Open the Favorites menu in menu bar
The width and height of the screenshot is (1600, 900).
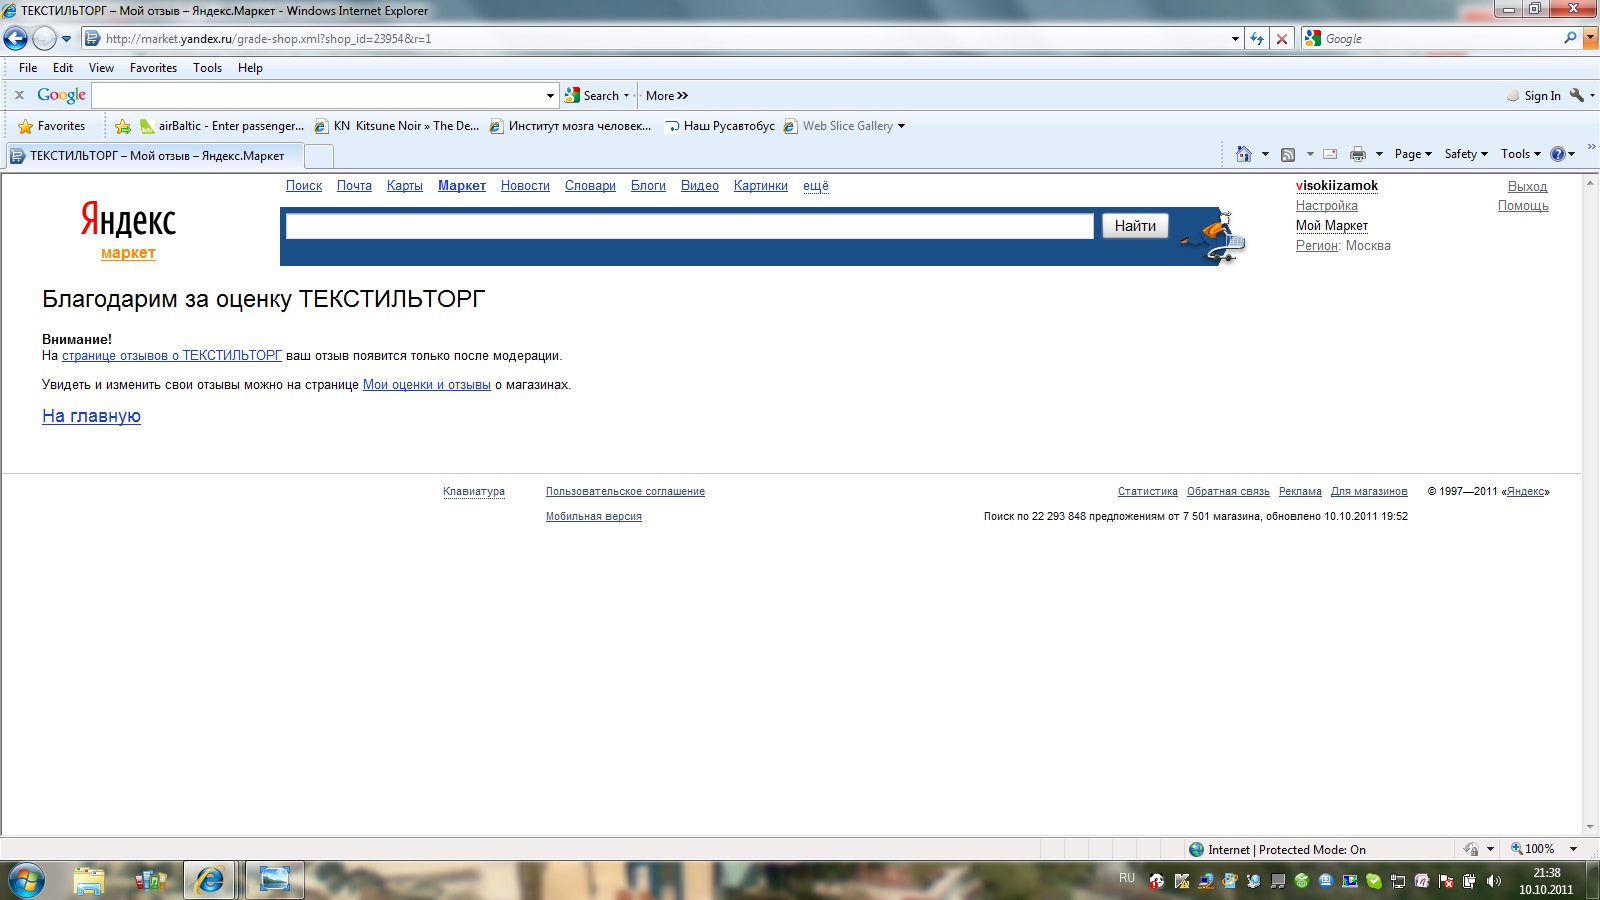[153, 68]
